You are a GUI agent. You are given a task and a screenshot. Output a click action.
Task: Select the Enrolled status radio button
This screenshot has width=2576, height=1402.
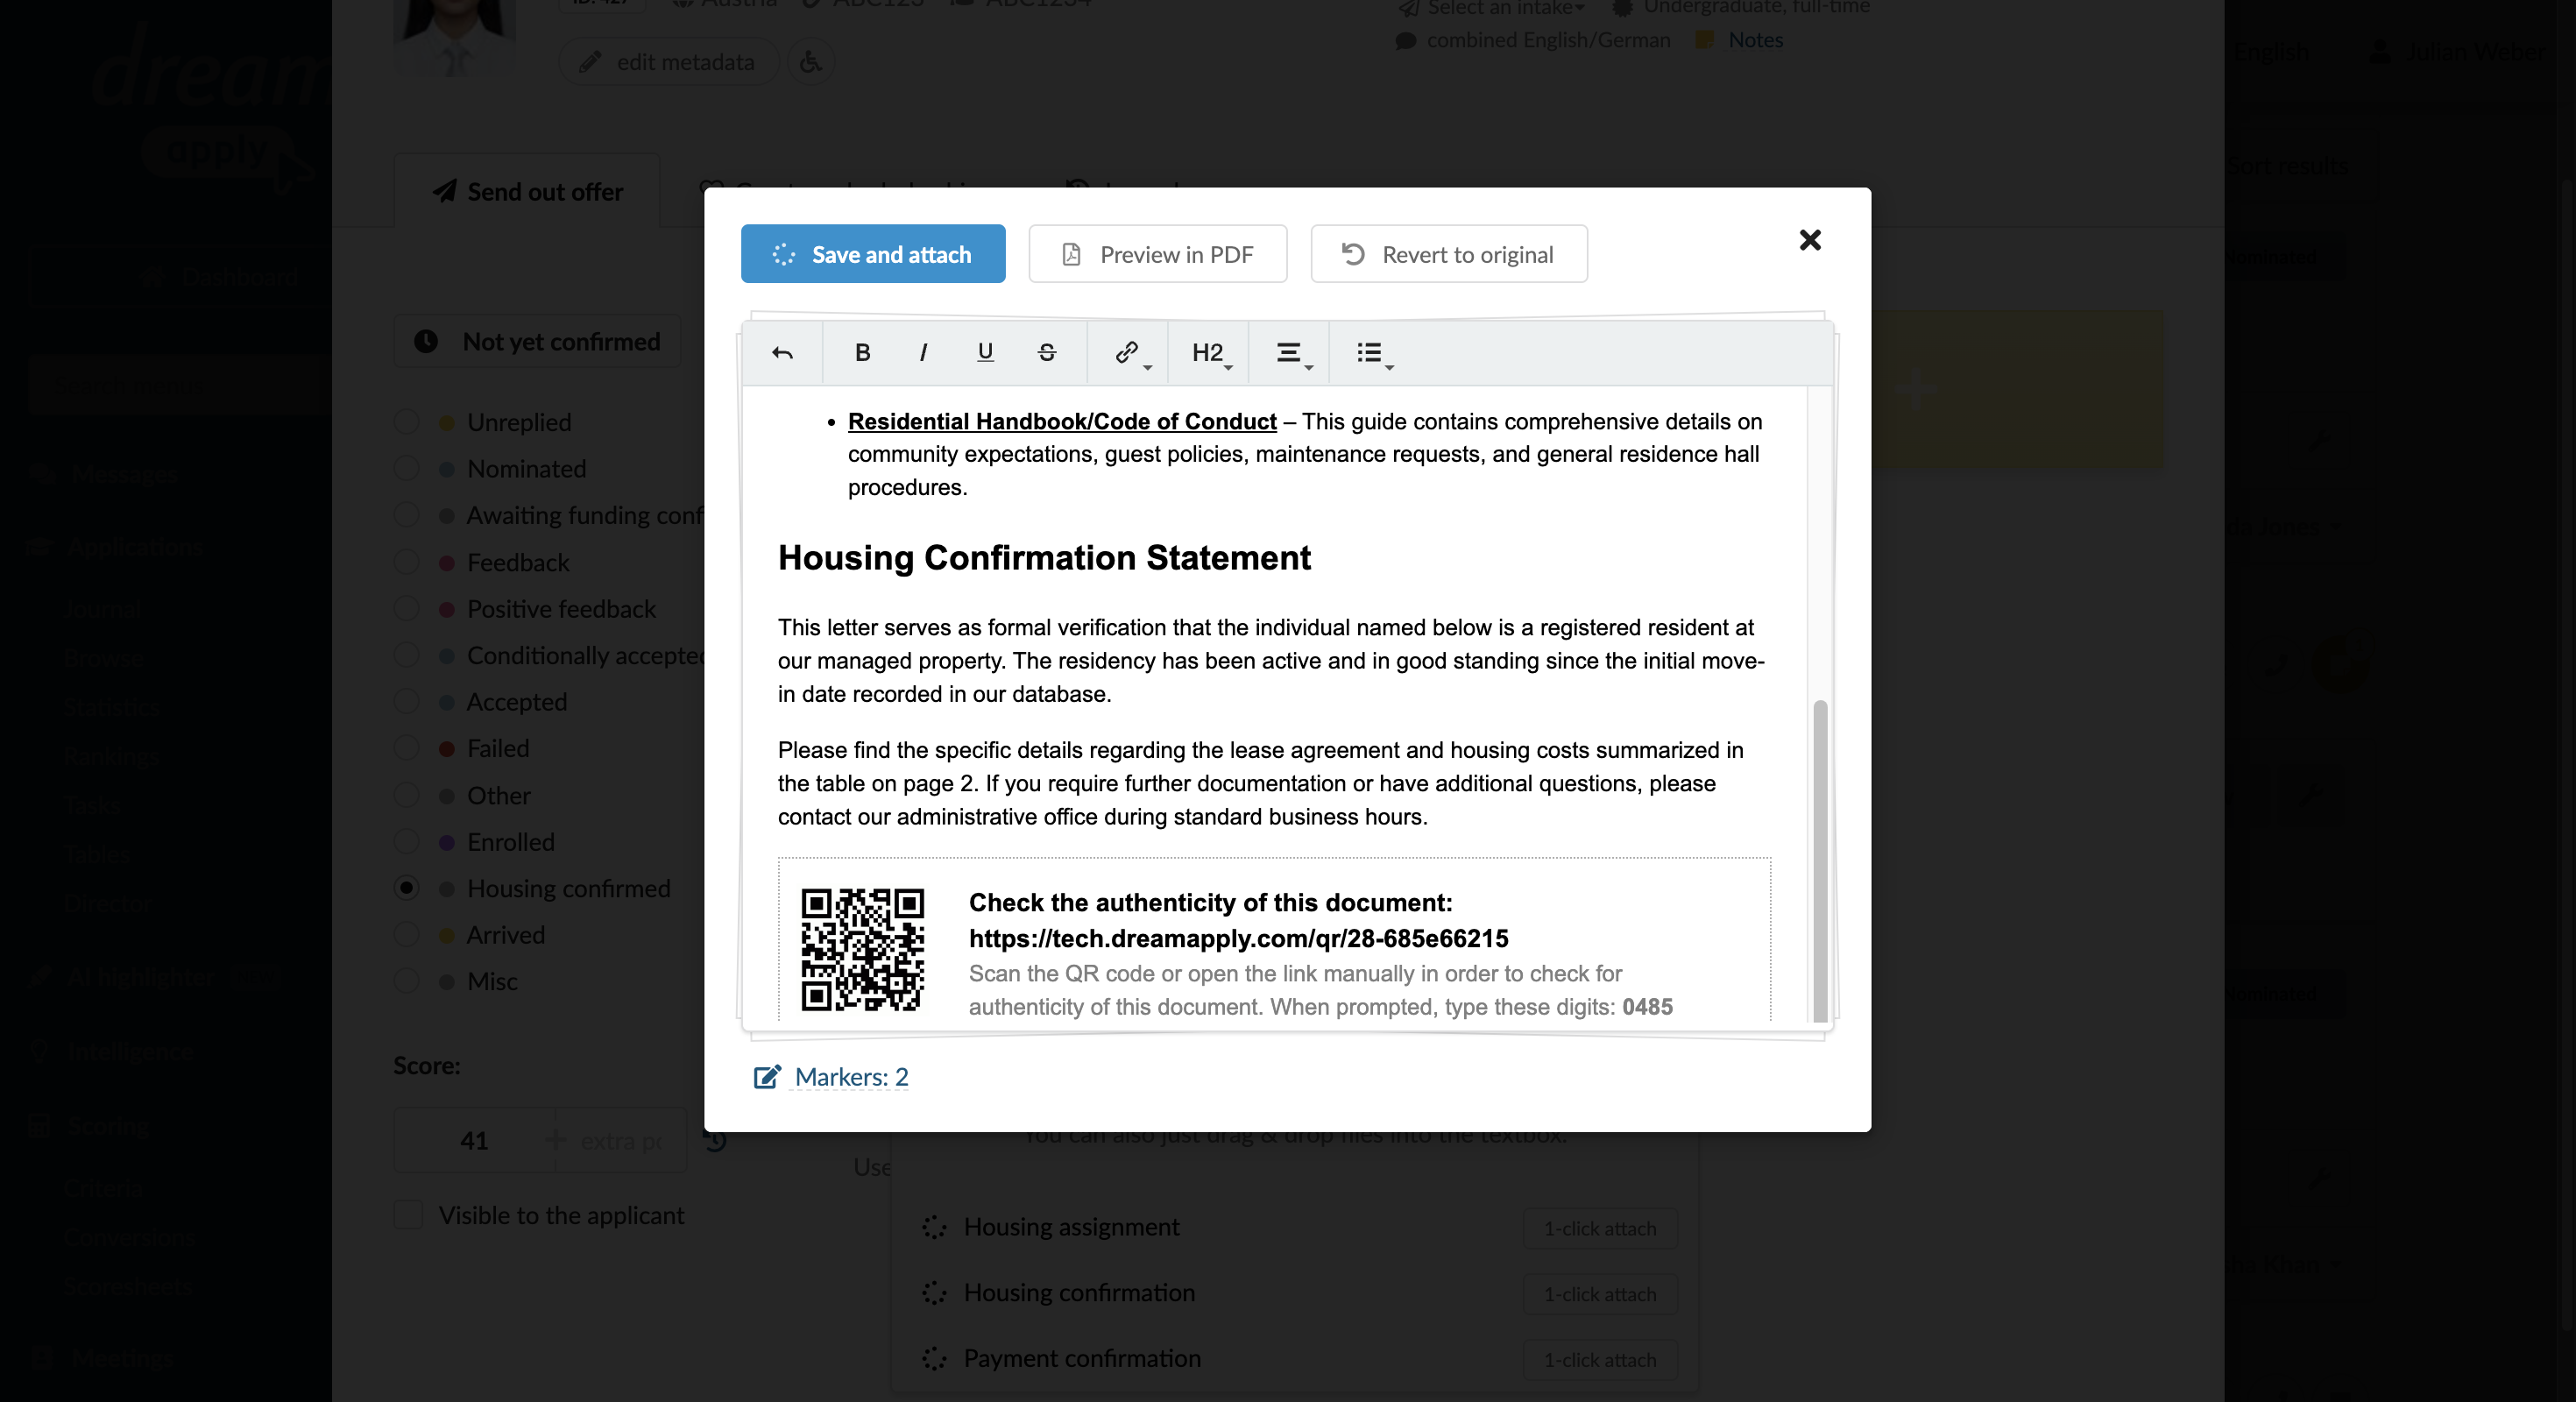click(x=406, y=842)
